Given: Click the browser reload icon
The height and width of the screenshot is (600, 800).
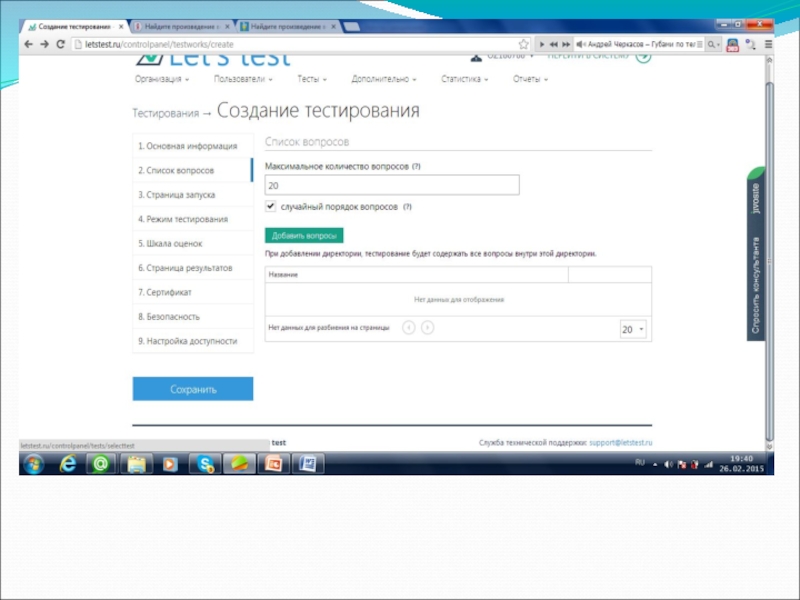Looking at the screenshot, I should pos(61,44).
